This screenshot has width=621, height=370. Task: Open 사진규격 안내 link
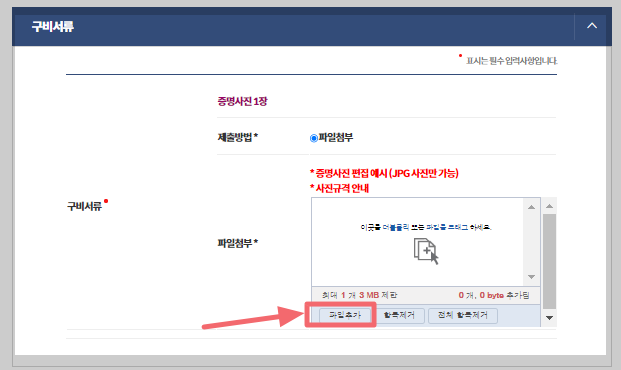click(339, 188)
